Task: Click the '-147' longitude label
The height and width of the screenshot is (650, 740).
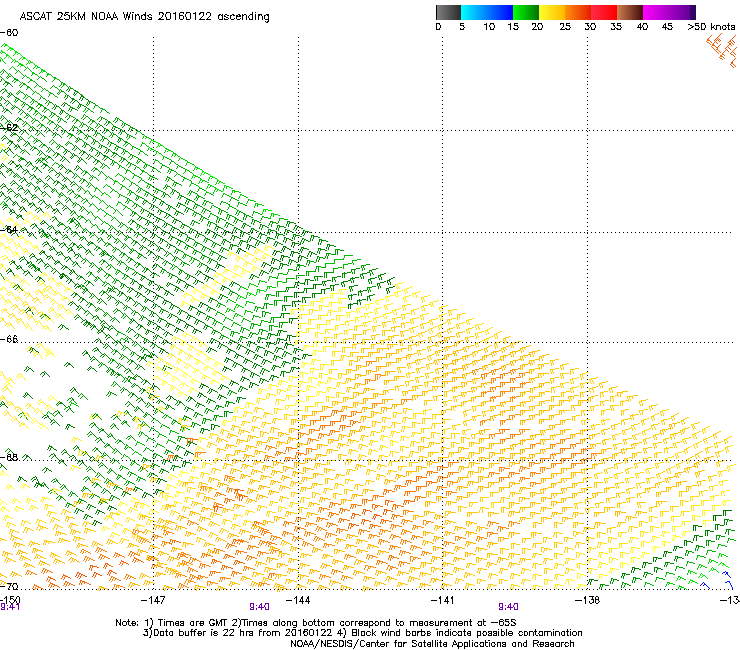Action: pyautogui.click(x=153, y=600)
